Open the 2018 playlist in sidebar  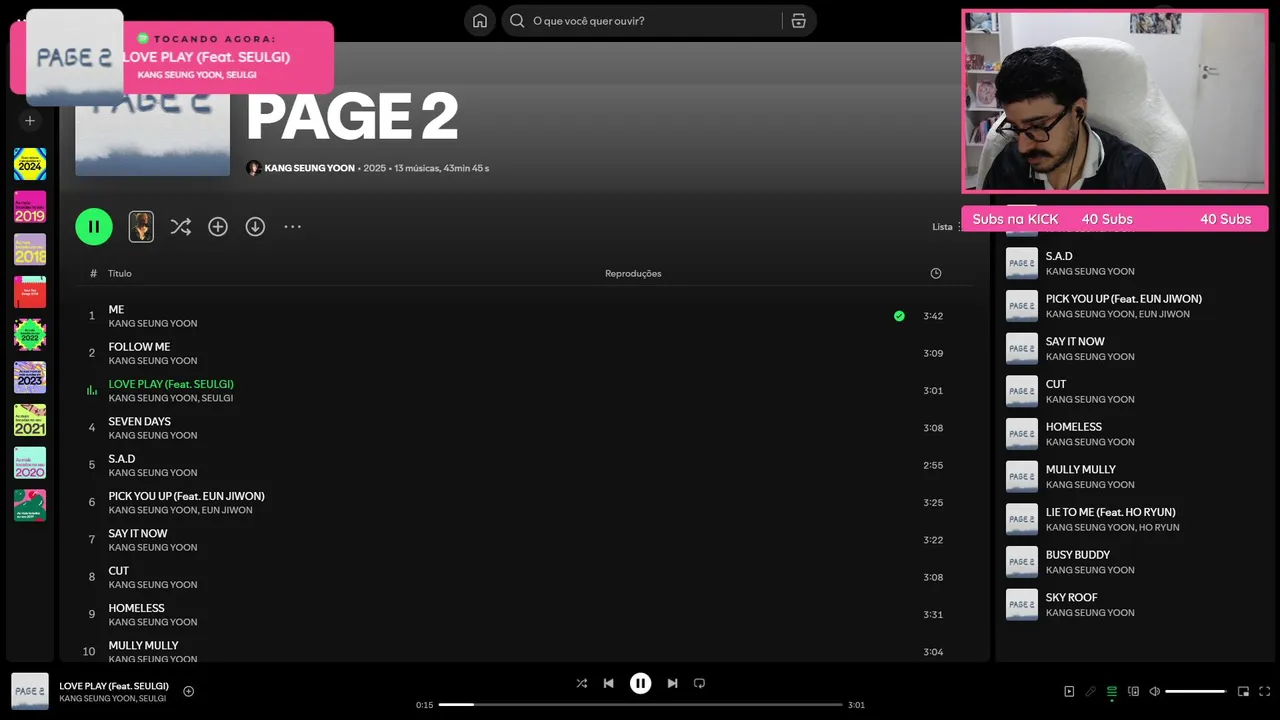tap(30, 249)
